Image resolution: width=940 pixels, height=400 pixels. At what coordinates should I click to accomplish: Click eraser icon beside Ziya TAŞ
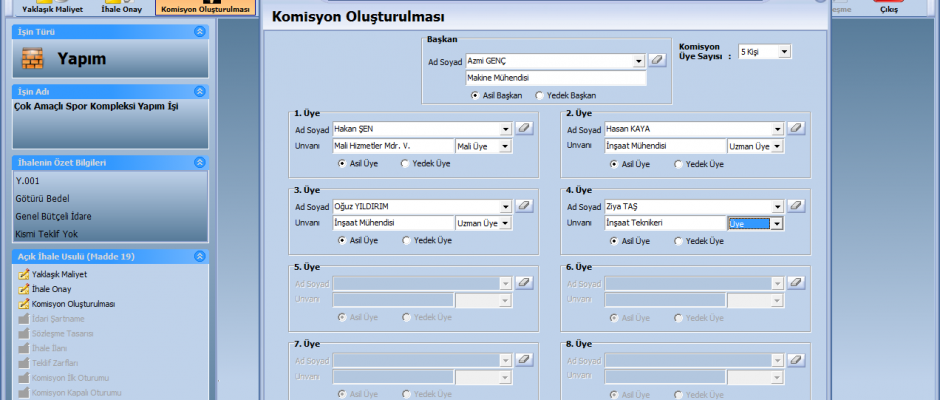pos(796,206)
